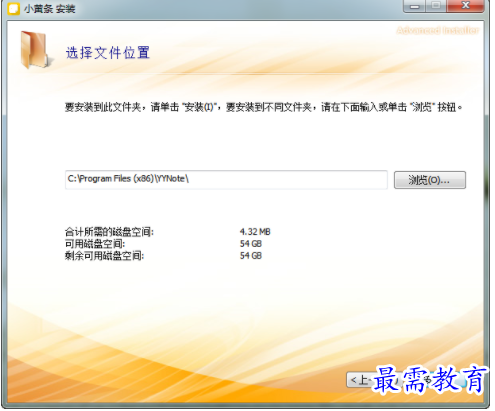Click the 浏览(O)... browse button
Viewport: 495px width, 411px height.
tap(429, 180)
